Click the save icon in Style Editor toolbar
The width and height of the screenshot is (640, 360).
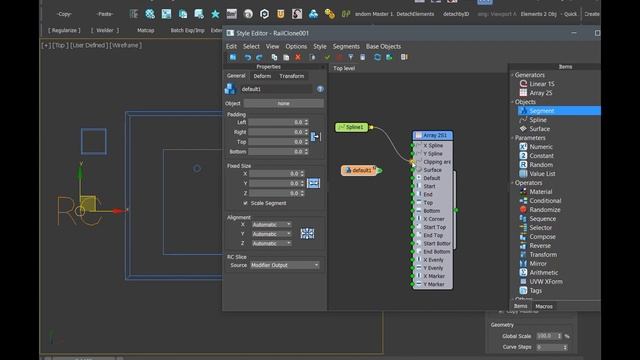pos(233,57)
